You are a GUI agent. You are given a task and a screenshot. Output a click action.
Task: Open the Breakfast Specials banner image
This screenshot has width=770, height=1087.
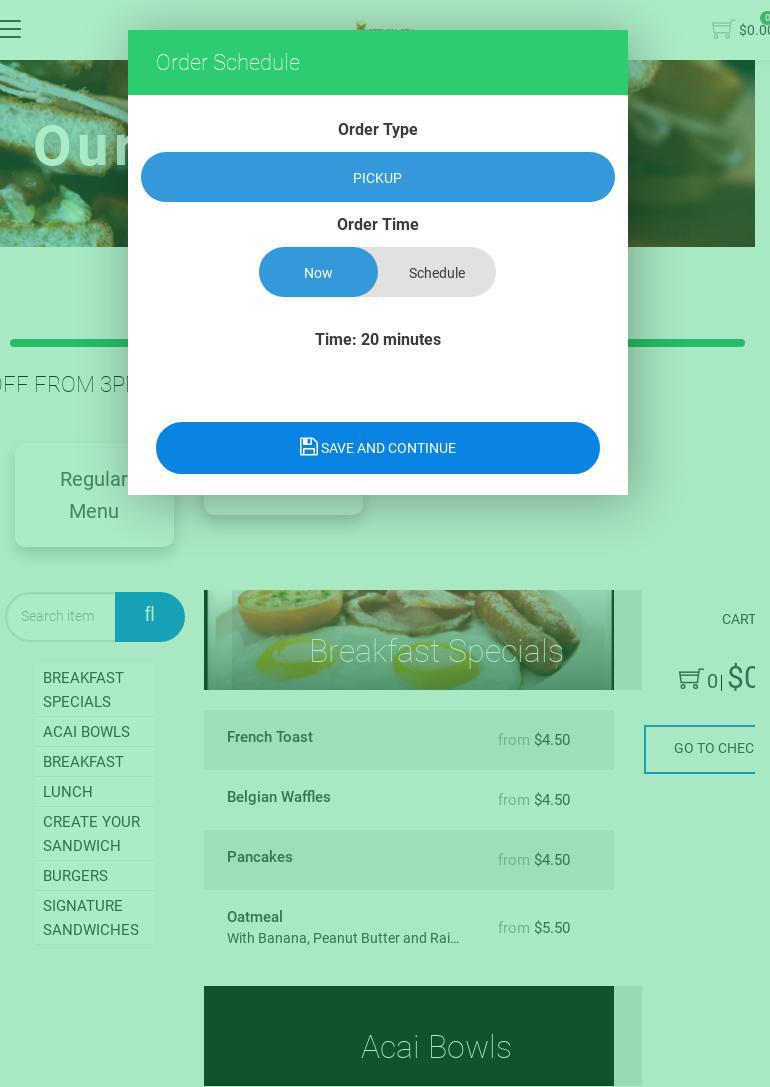[409, 640]
